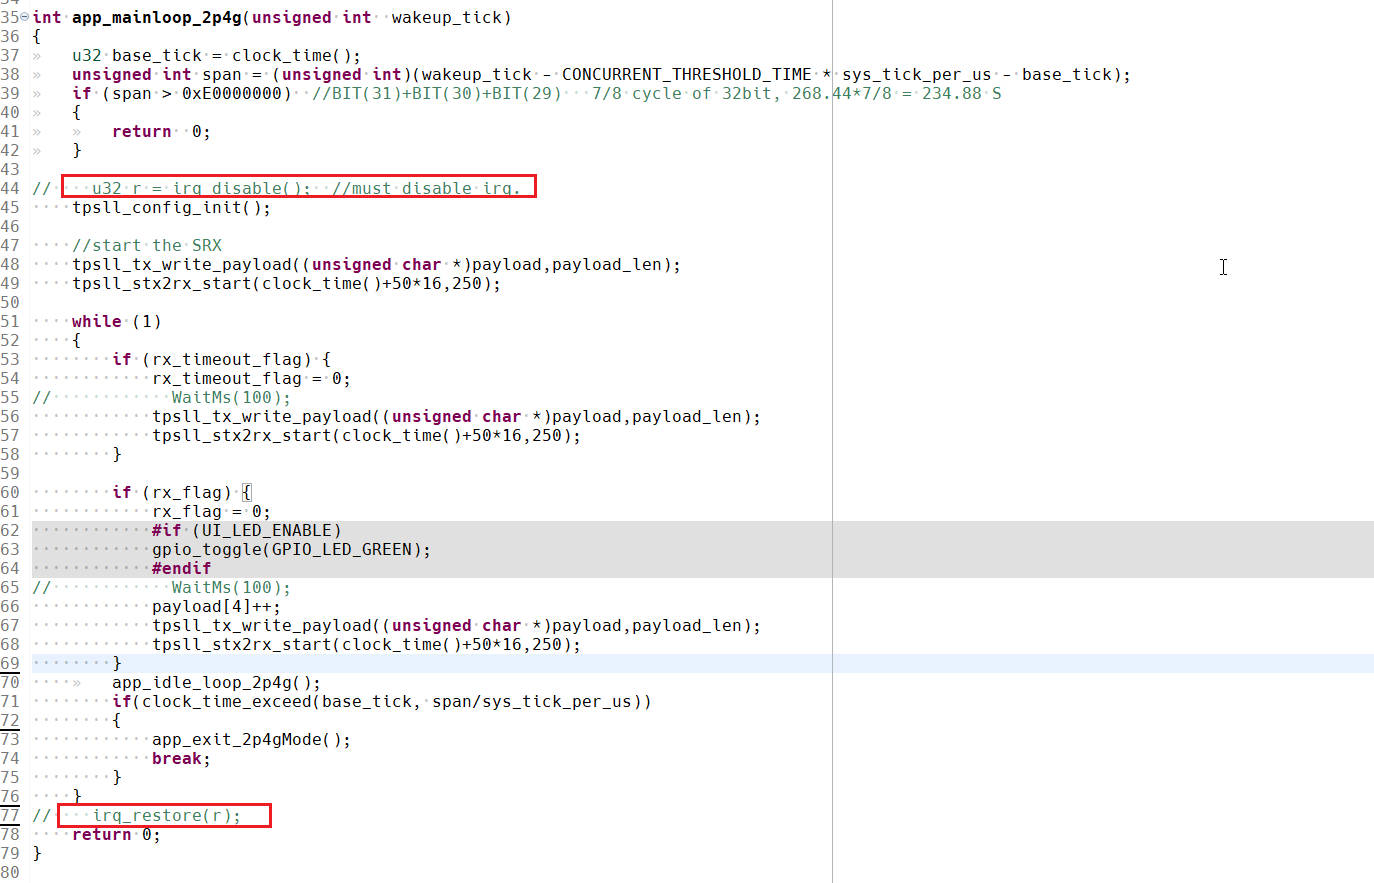
Task: Click the '//start the SRX' comment
Action: [146, 246]
